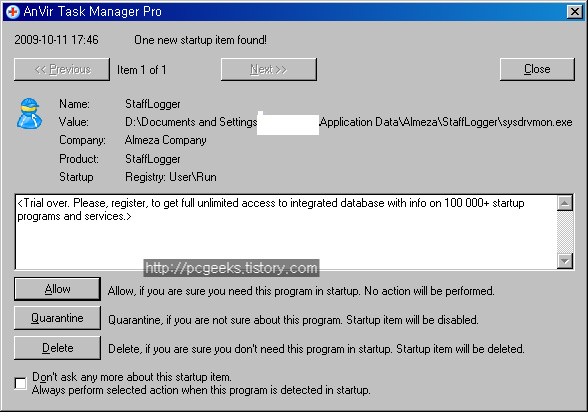Viewport: 588px width, 412px height.
Task: Click the Delete explanation text
Action: 316,349
